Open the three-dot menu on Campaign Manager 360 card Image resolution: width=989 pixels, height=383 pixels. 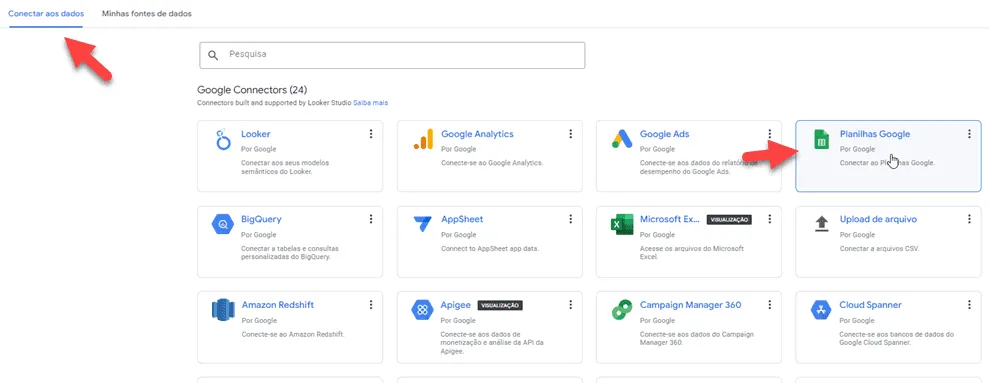(x=770, y=305)
